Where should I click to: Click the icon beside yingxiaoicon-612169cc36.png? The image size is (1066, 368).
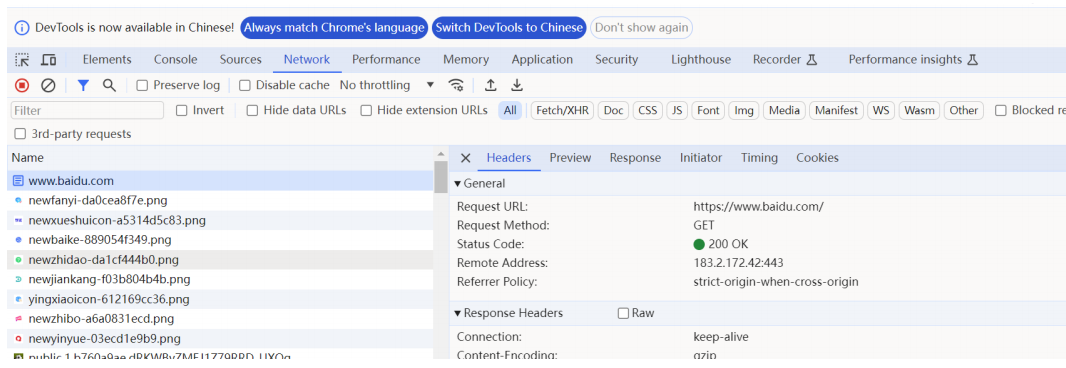18,299
